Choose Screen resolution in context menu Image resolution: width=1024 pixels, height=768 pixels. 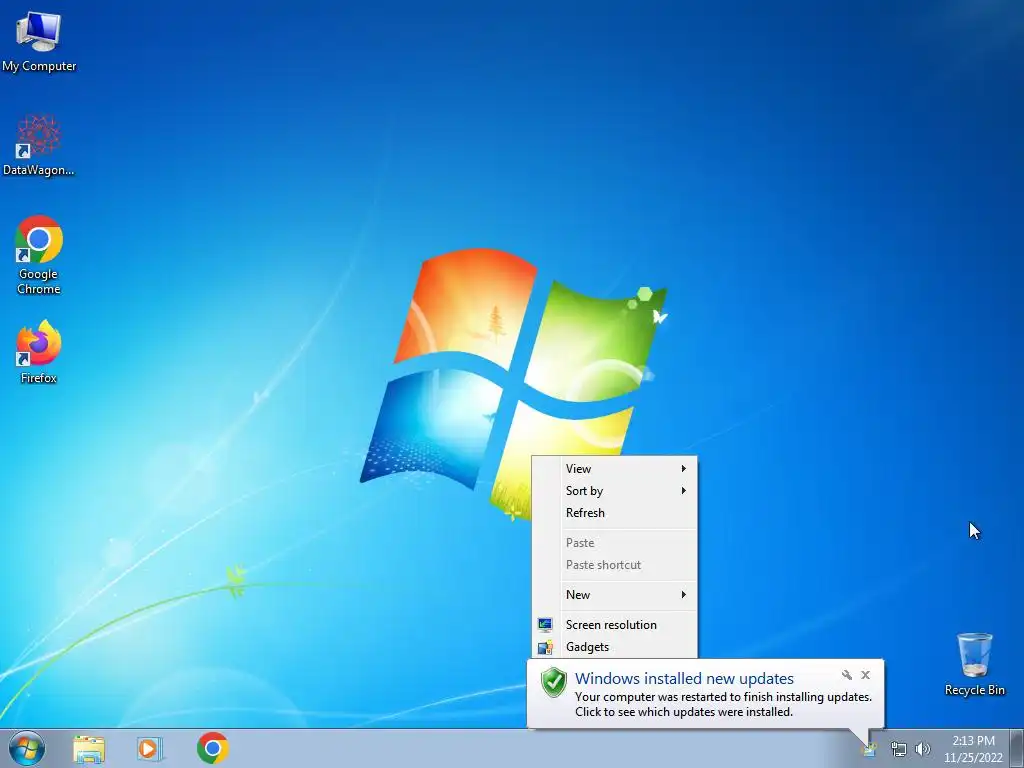point(615,625)
